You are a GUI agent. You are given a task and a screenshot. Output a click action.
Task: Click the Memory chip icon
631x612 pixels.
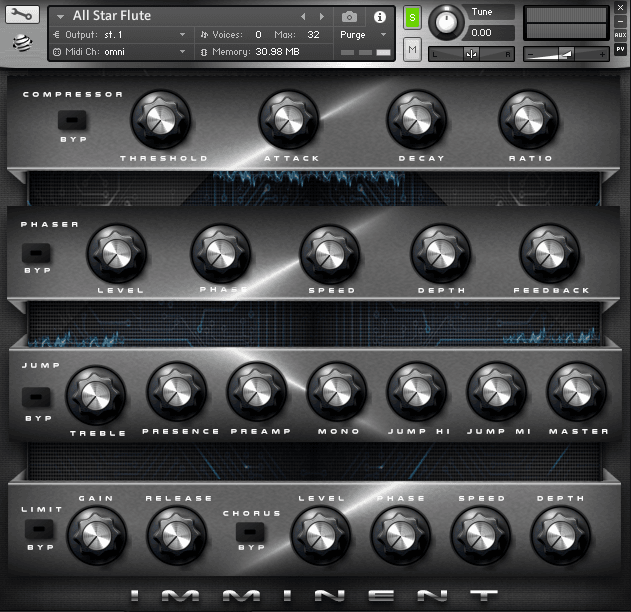[x=204, y=52]
